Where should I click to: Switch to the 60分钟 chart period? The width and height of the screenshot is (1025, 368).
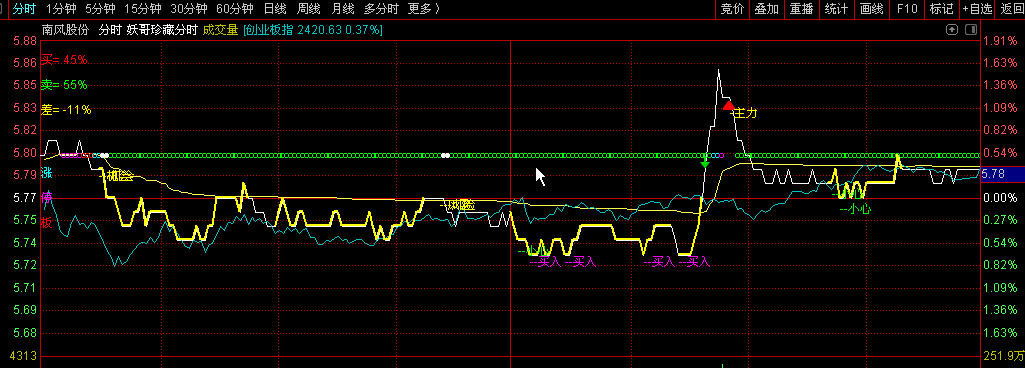(x=234, y=8)
